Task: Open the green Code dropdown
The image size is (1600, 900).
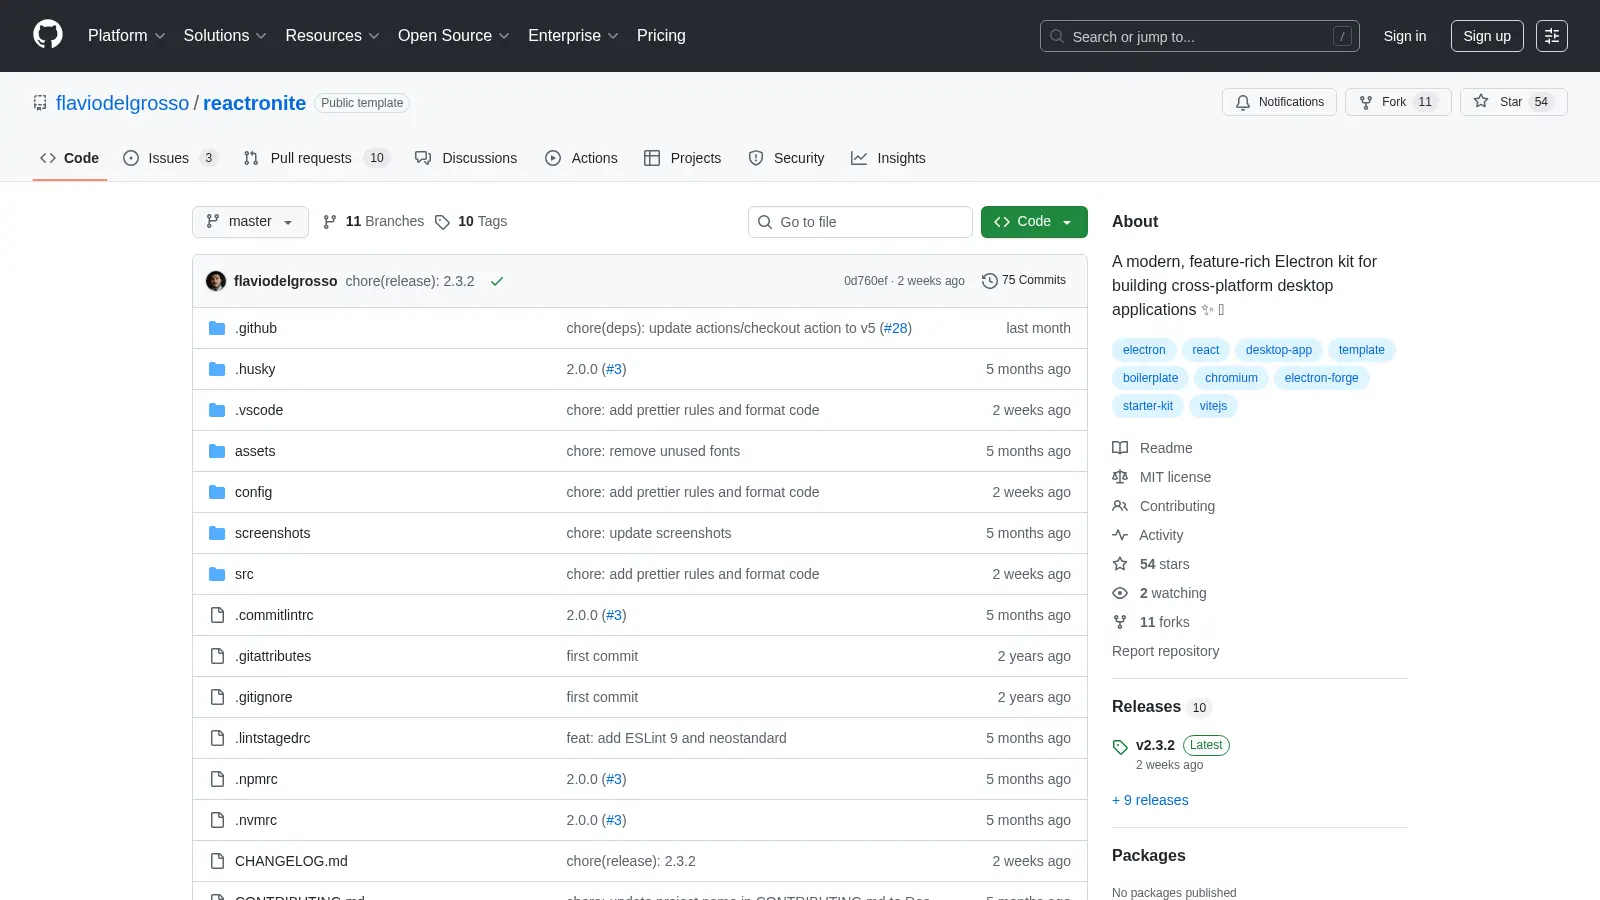Action: (1034, 222)
